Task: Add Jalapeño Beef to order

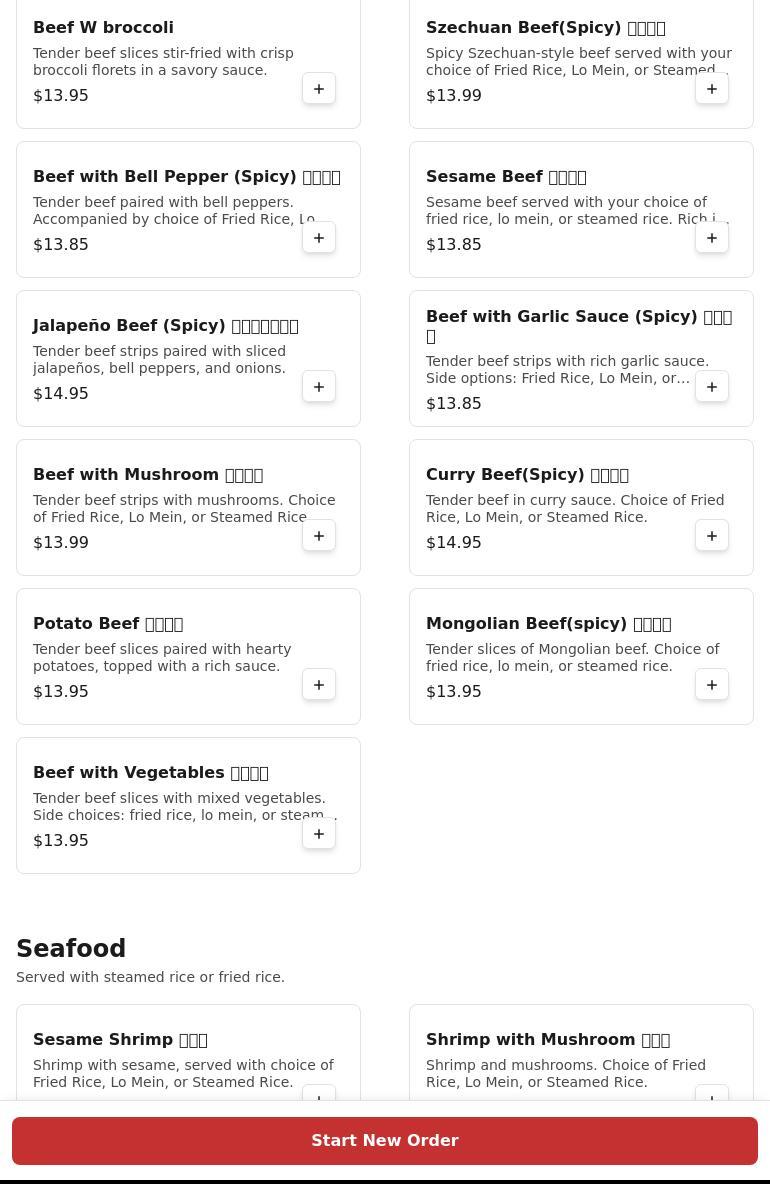Action: pos(319,387)
